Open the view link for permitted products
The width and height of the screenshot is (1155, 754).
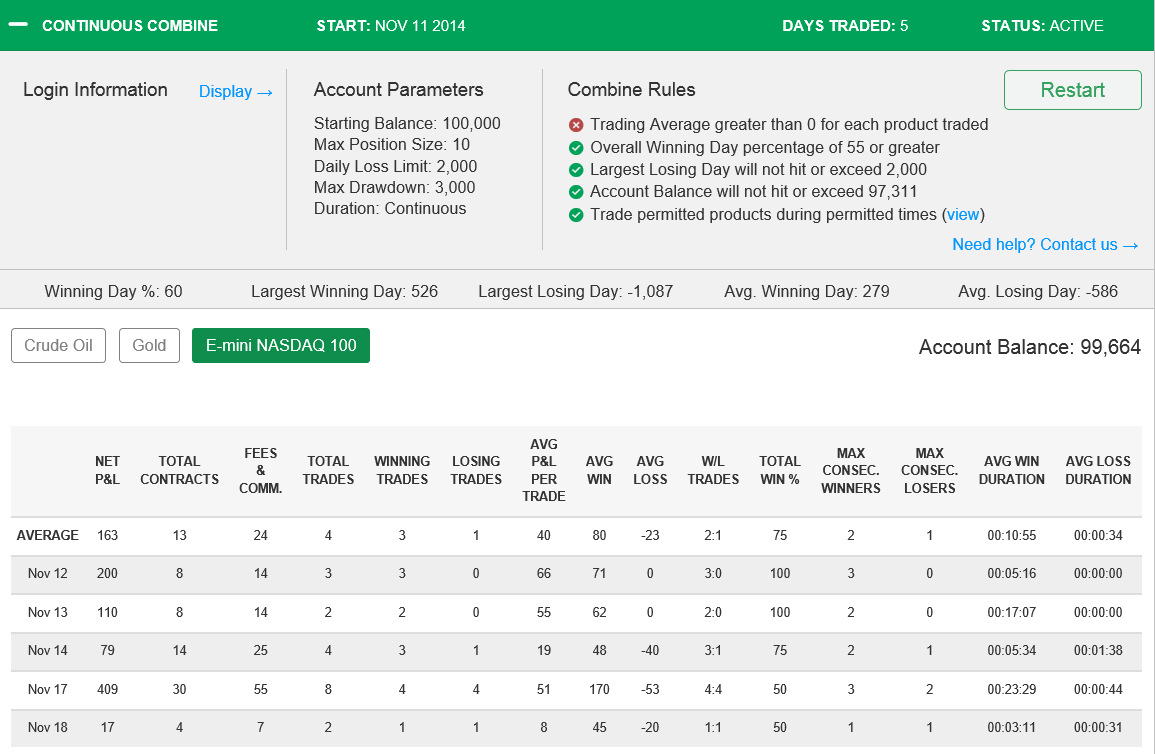click(963, 214)
